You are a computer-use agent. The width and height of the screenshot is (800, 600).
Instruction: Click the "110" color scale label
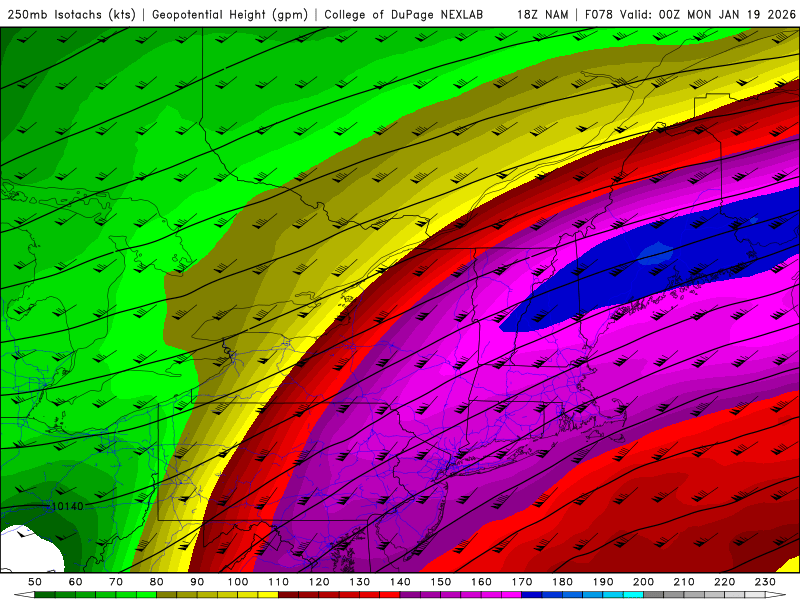(x=278, y=582)
